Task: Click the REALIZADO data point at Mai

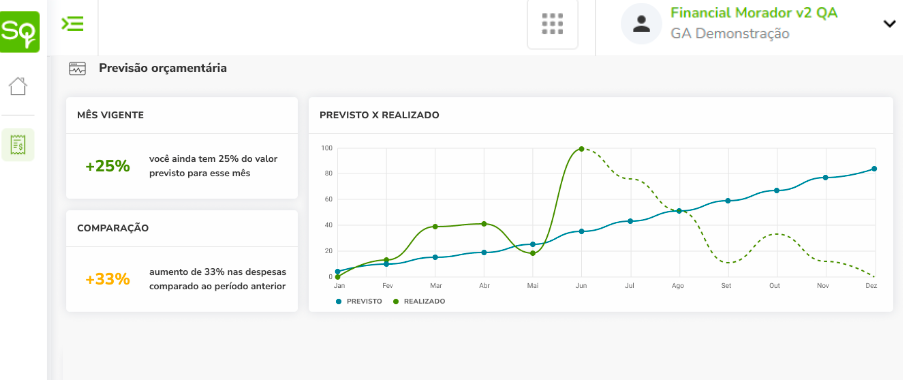Action: click(x=532, y=253)
